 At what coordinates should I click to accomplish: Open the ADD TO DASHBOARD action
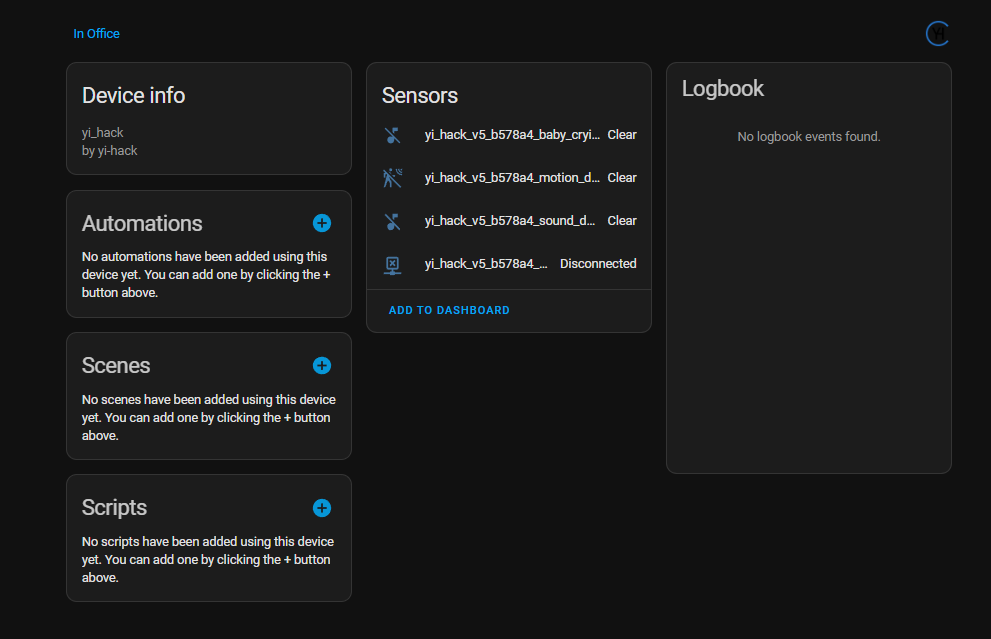[448, 309]
